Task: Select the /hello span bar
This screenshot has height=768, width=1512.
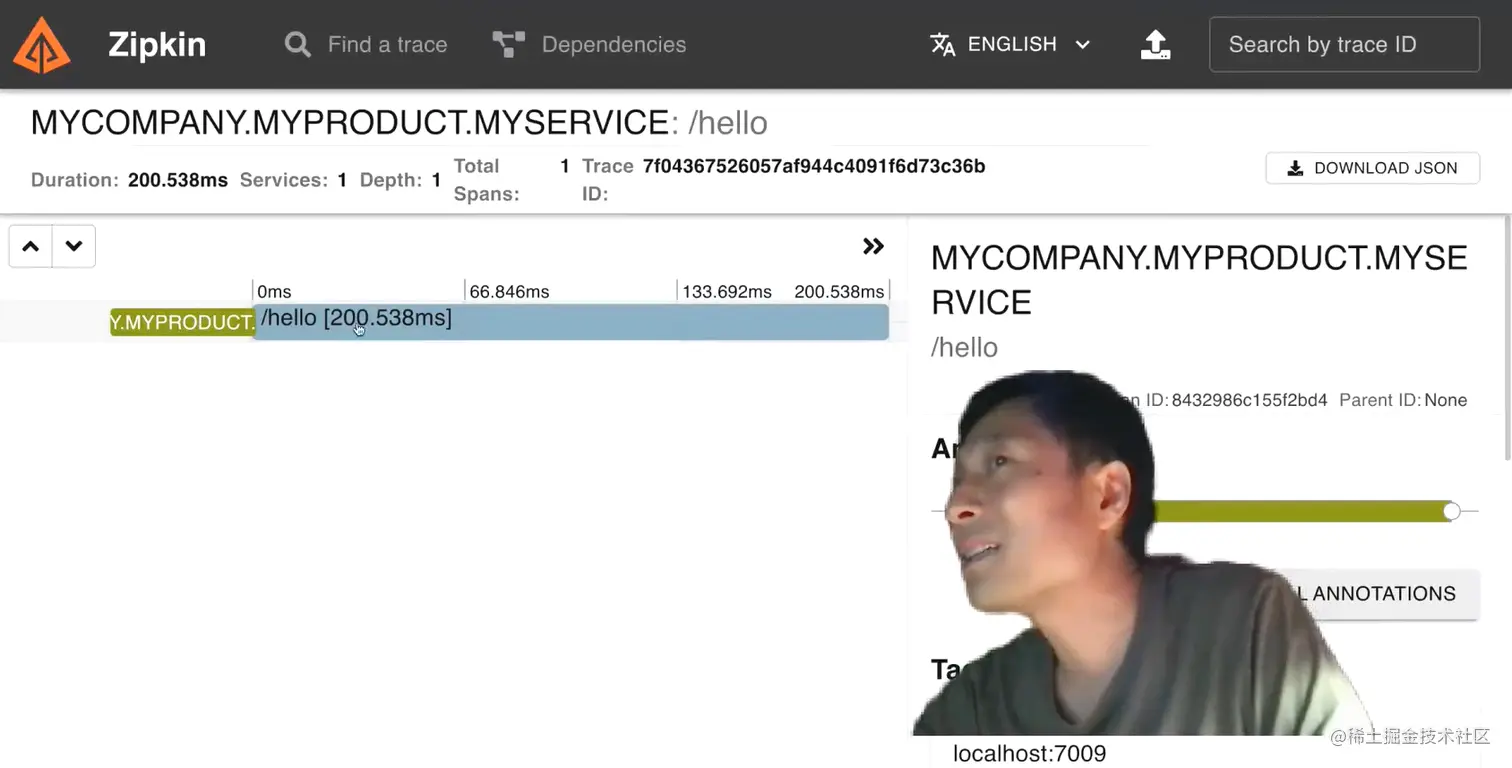Action: click(x=571, y=322)
